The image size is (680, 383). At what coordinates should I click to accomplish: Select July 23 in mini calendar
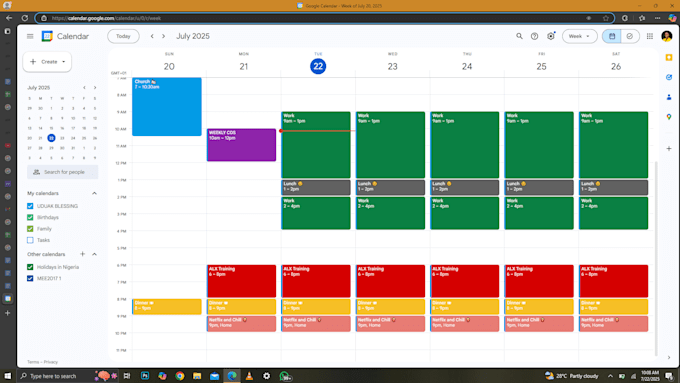[62, 138]
